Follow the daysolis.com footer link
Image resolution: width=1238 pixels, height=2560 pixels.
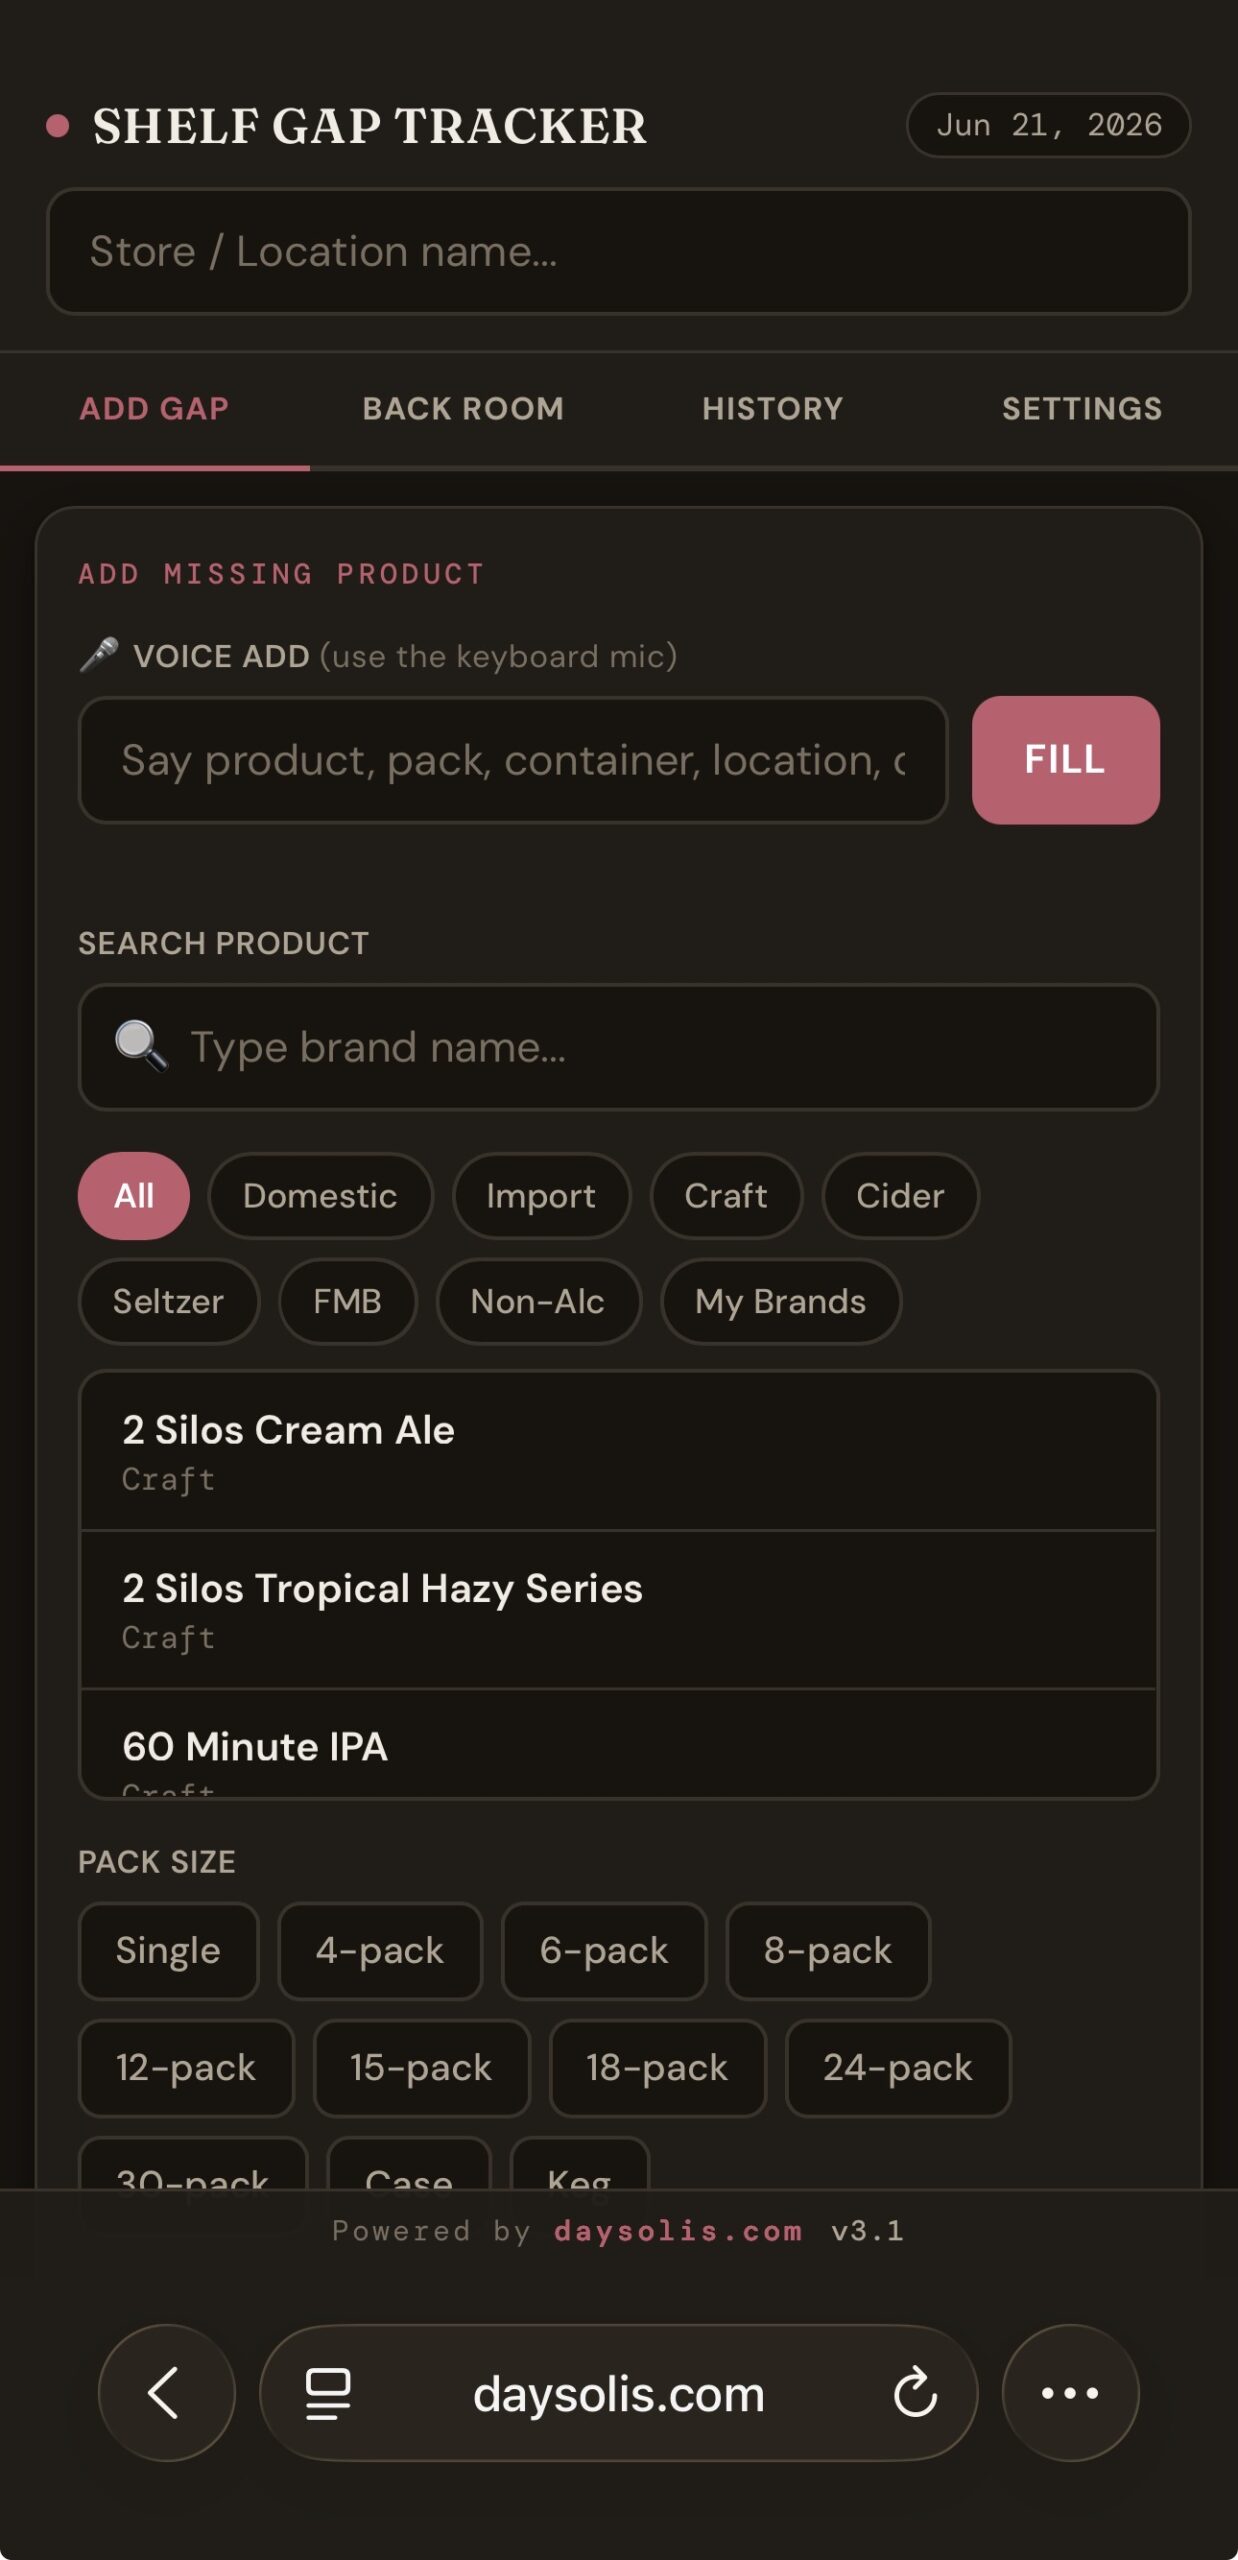click(x=678, y=2231)
